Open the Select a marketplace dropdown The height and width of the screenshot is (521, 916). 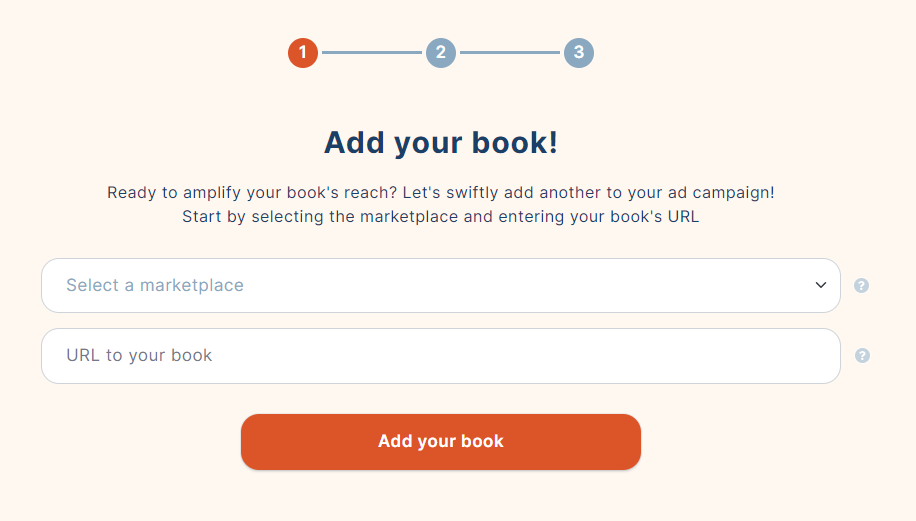(440, 285)
